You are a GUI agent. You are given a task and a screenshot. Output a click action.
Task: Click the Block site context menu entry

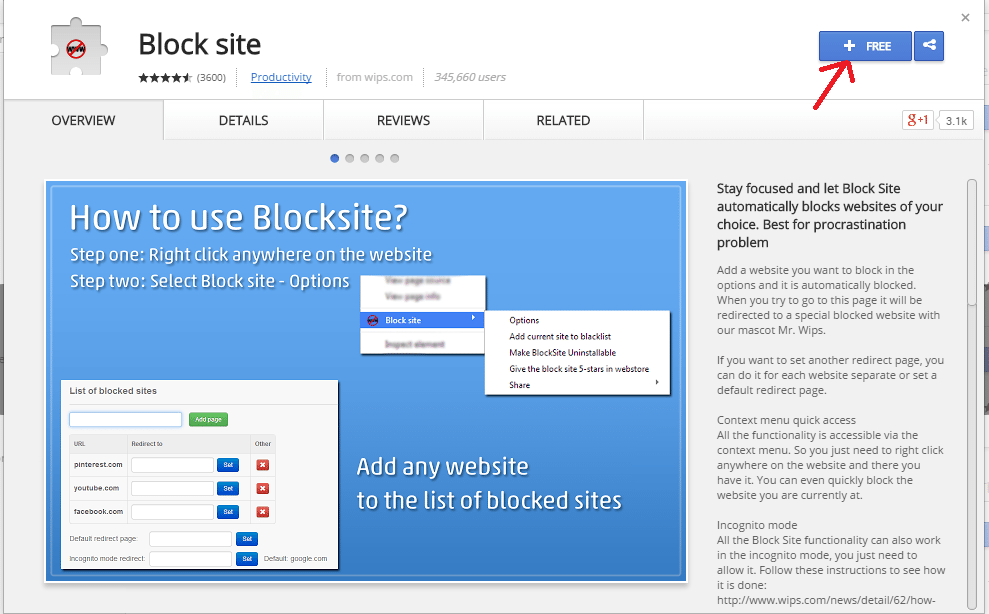pyautogui.click(x=422, y=320)
